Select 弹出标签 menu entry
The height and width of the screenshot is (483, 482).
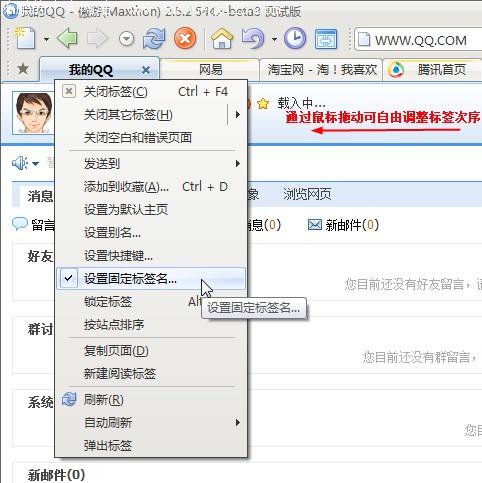(151, 445)
